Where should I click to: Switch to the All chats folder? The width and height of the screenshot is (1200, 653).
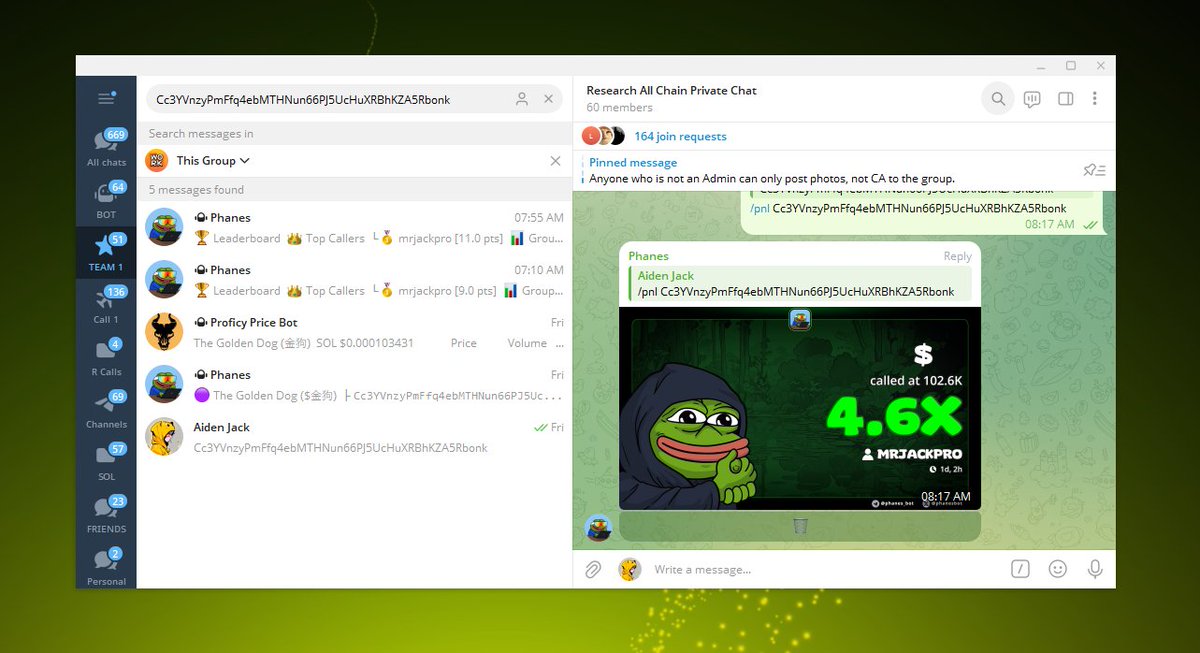pos(106,148)
